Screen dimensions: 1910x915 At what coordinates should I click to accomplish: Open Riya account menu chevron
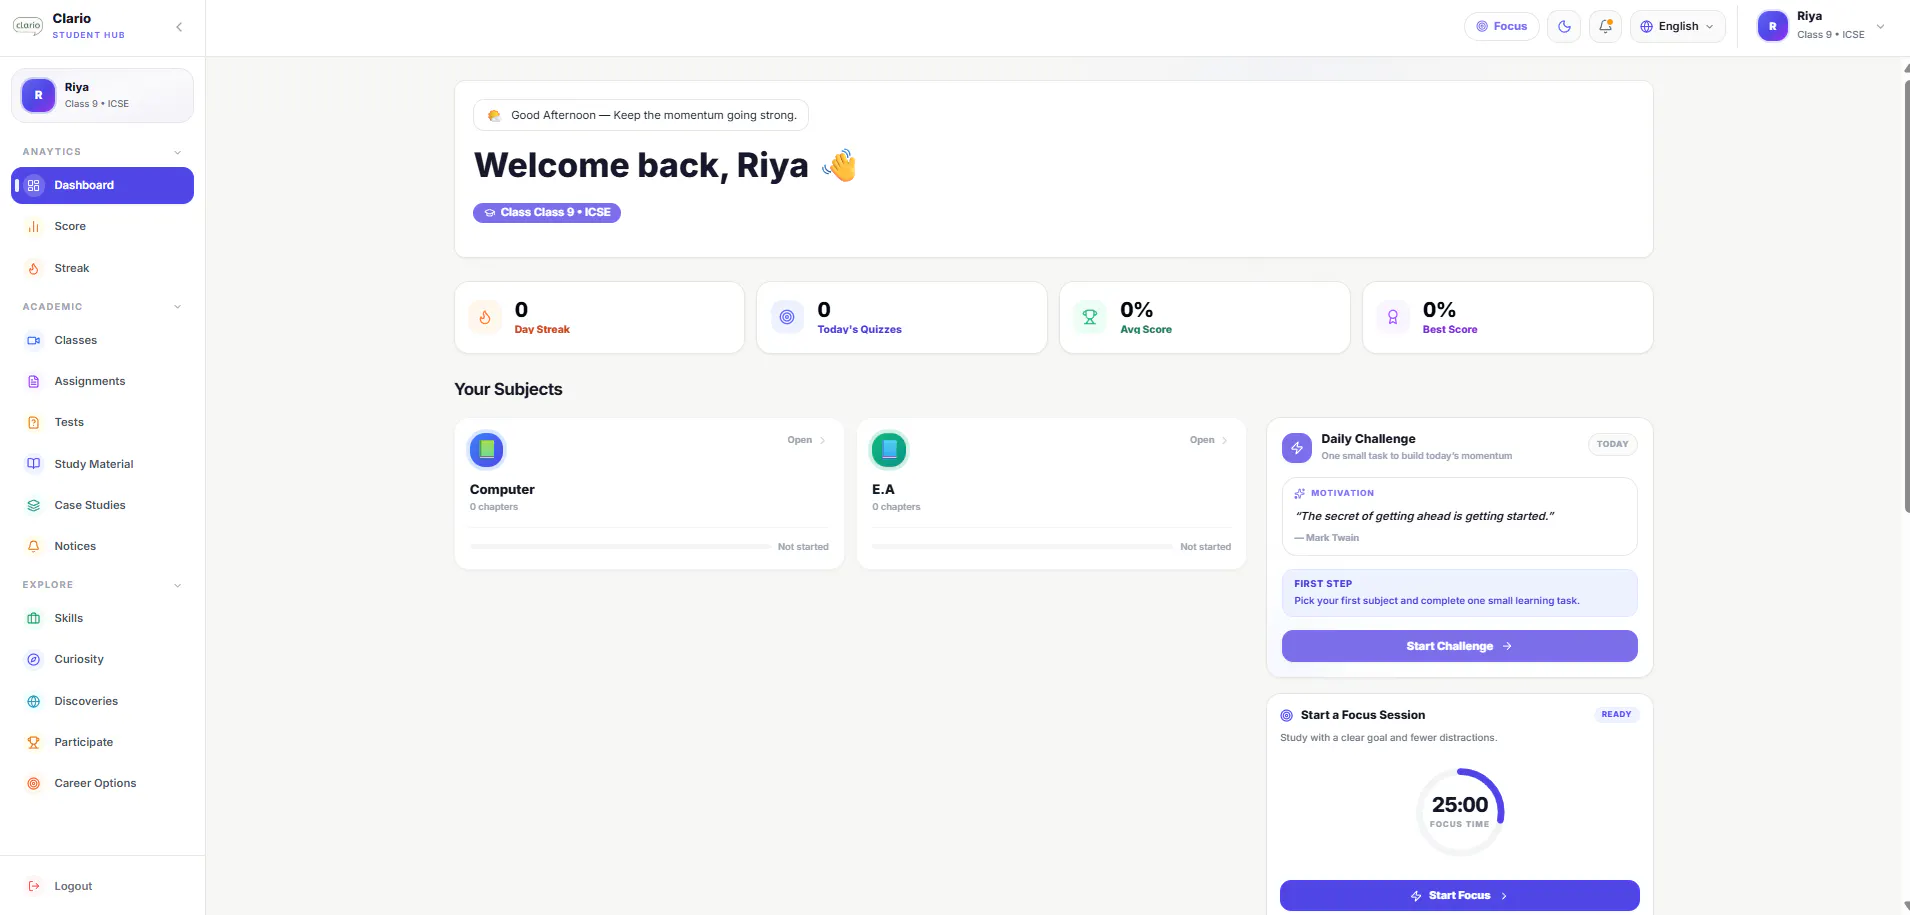pyautogui.click(x=1881, y=26)
